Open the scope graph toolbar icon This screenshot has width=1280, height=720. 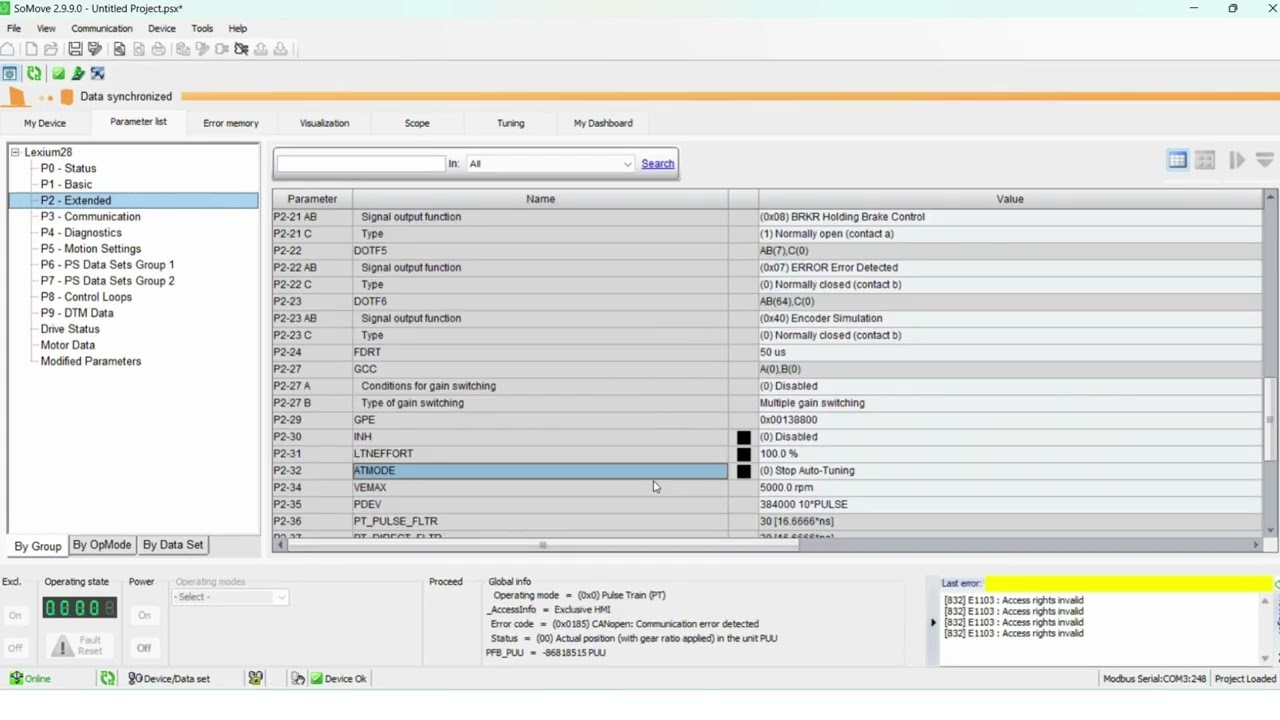point(97,73)
